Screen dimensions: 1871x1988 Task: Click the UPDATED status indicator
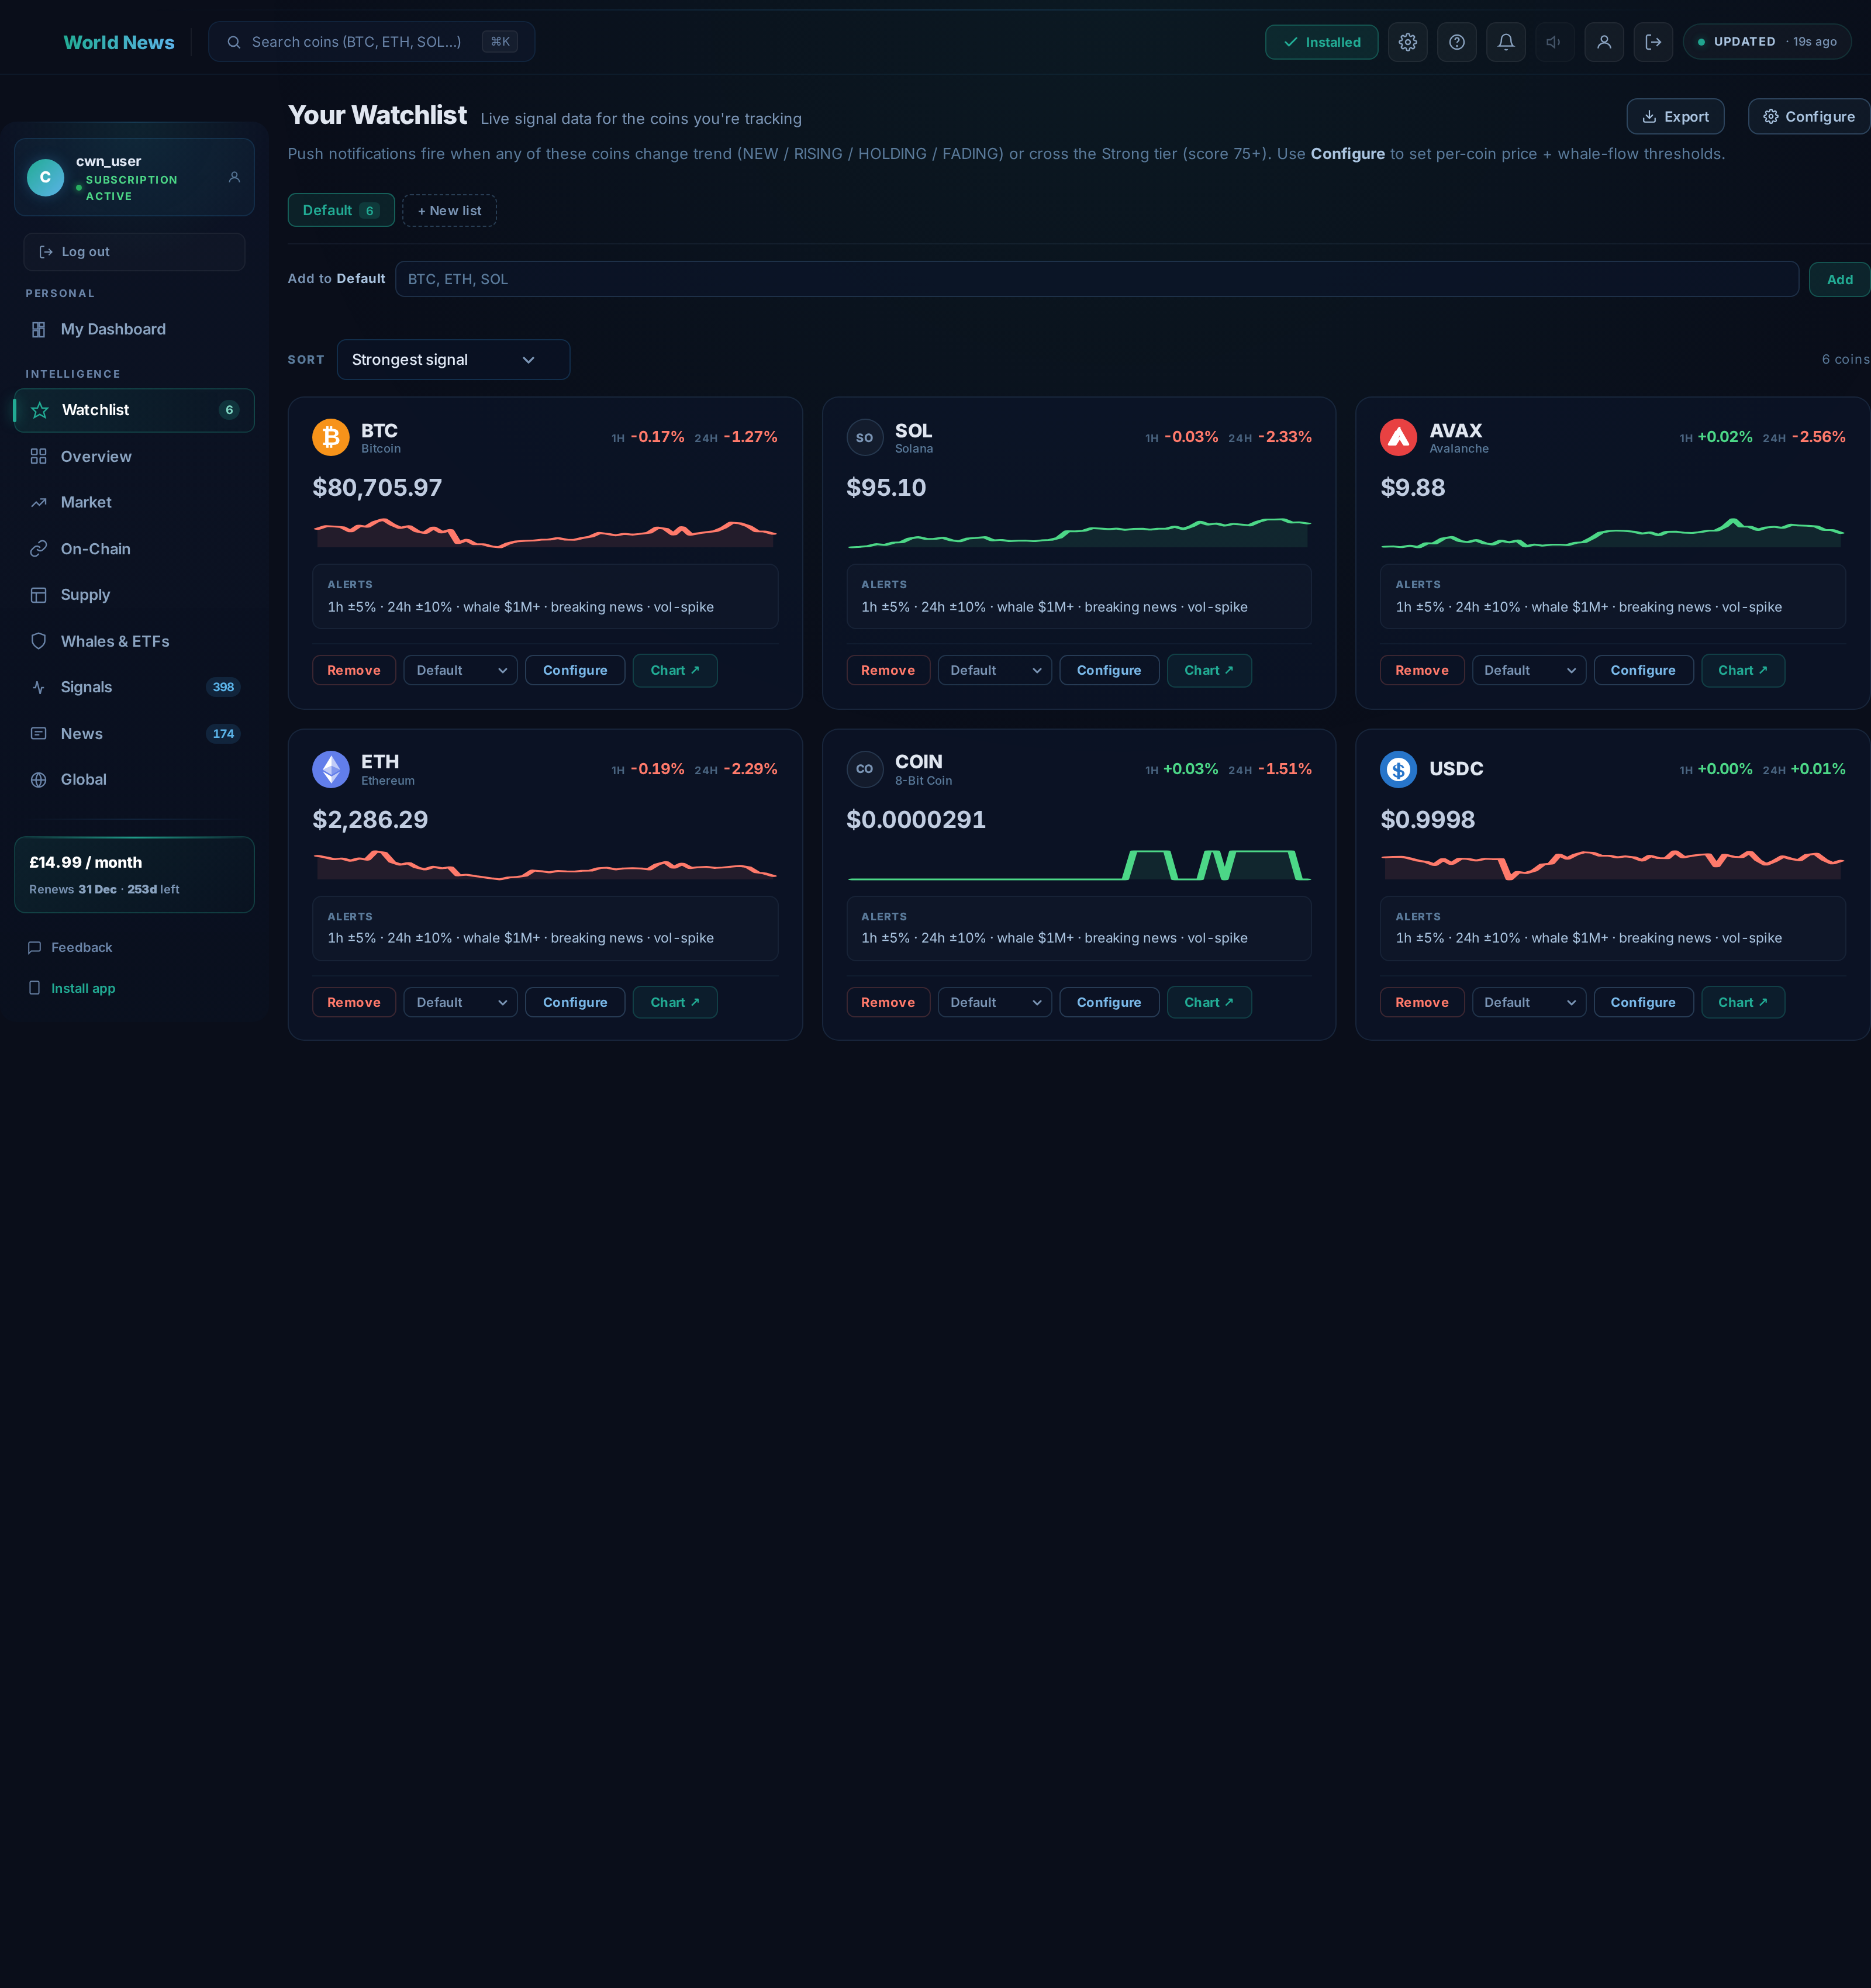coord(1767,42)
